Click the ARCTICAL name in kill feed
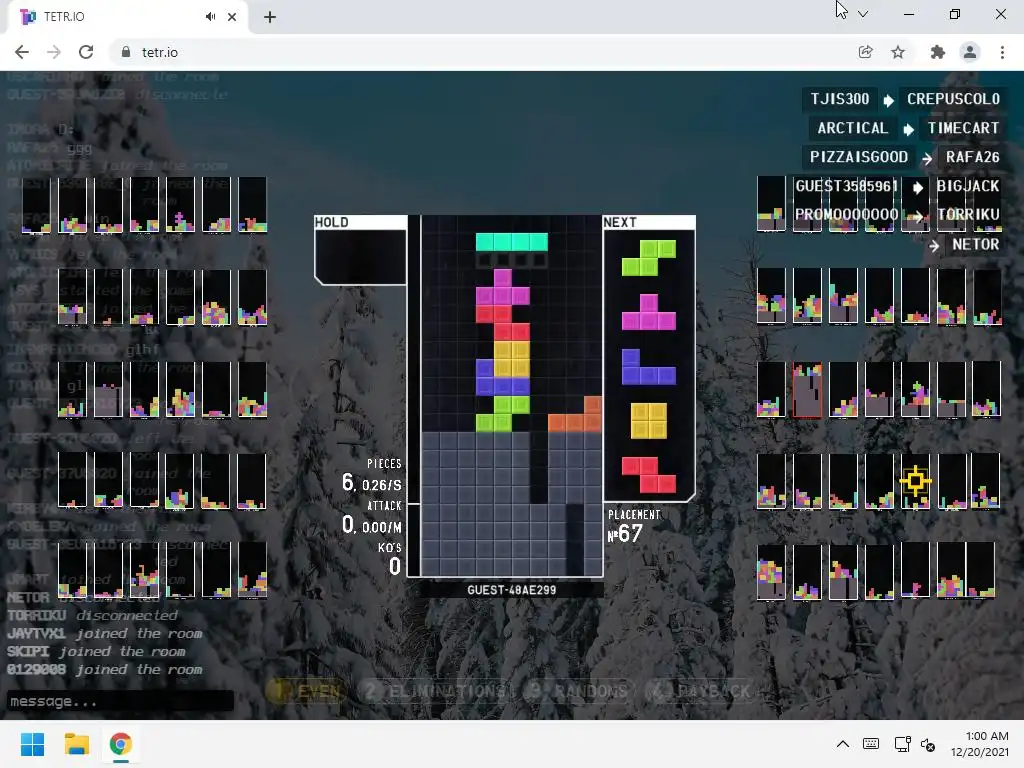 point(852,128)
